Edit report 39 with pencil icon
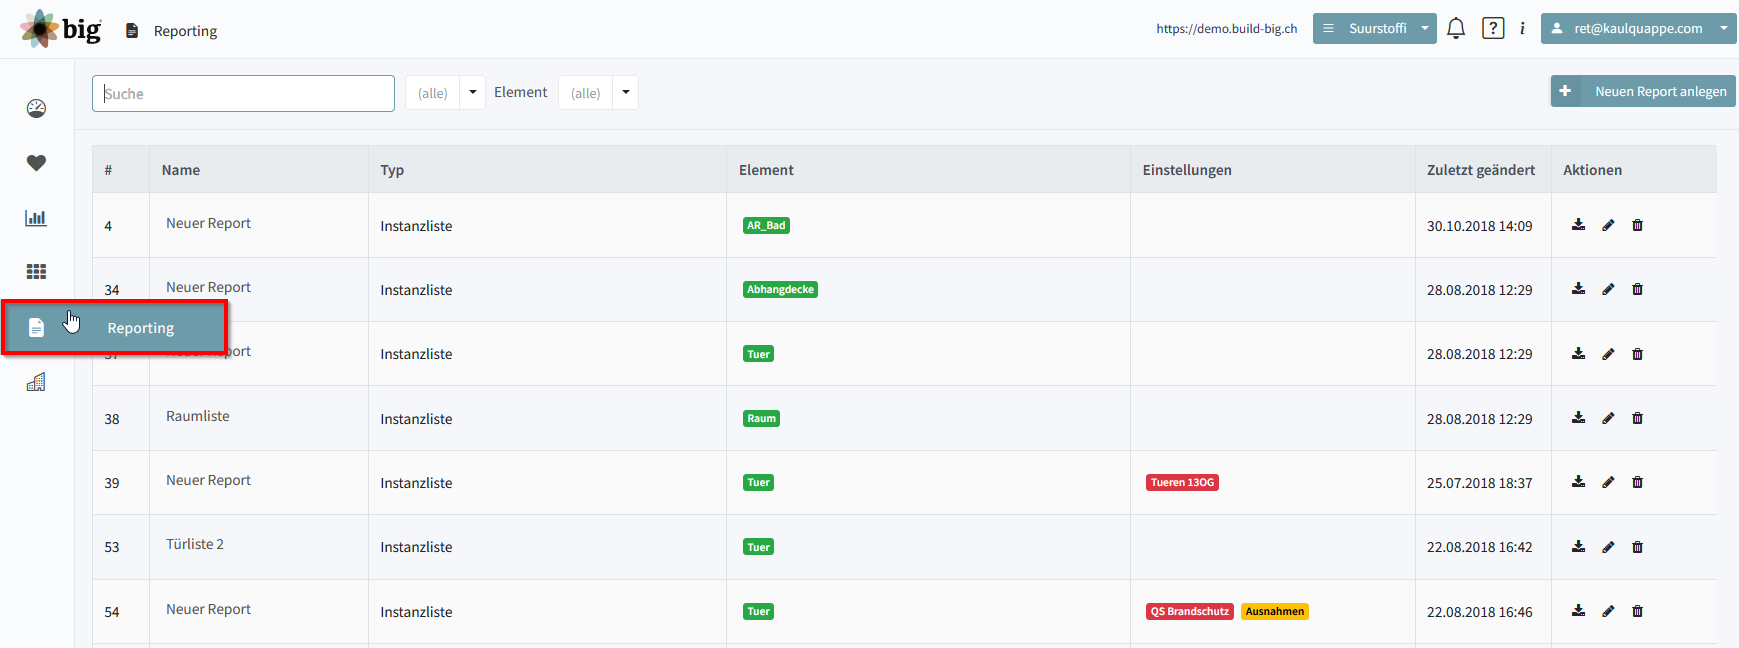This screenshot has height=648, width=1739. coord(1608,482)
